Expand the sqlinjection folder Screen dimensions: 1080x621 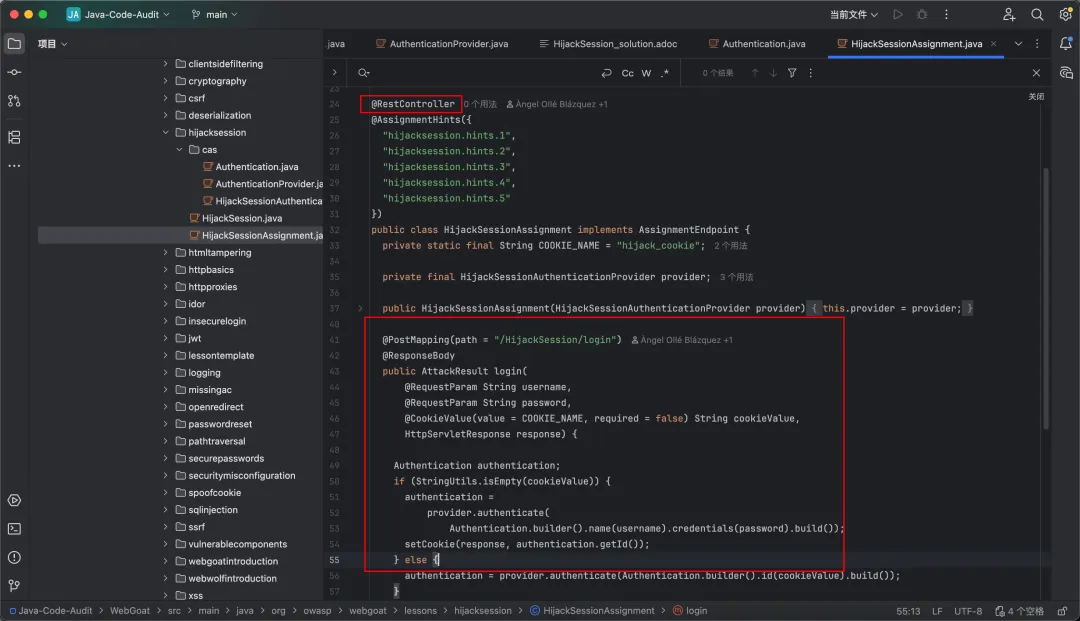coord(165,509)
